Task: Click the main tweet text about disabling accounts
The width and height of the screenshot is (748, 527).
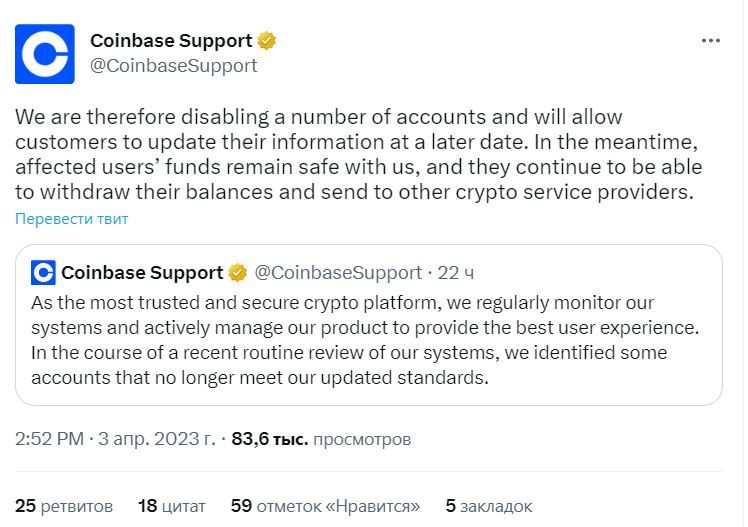Action: tap(358, 155)
